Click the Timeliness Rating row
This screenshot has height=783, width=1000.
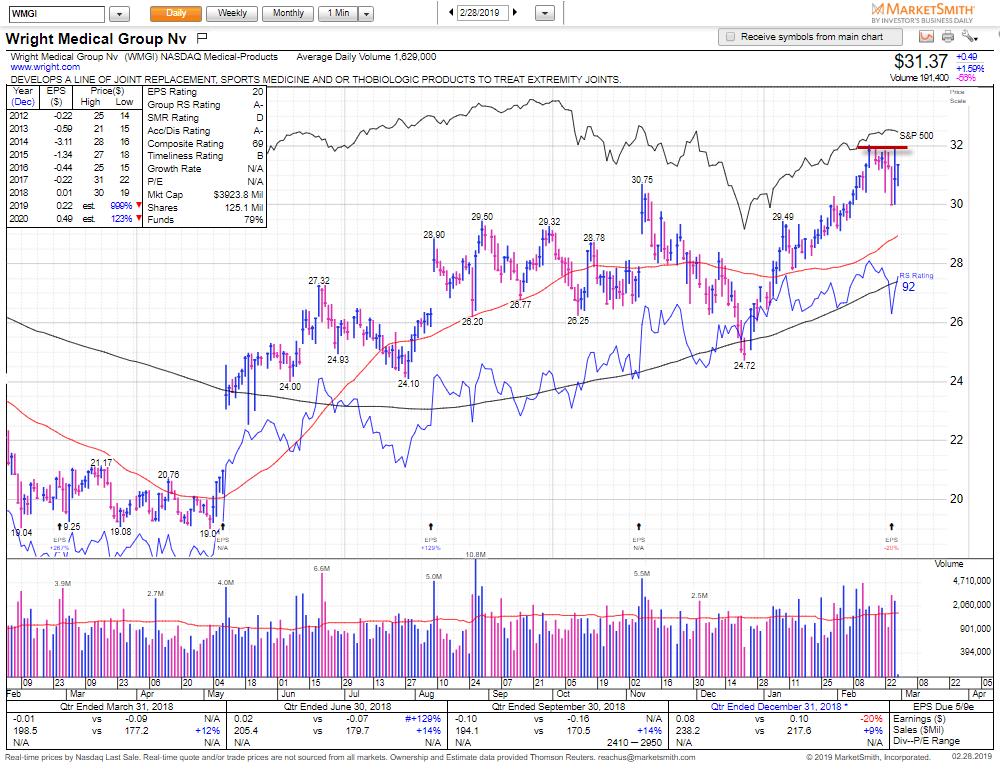[x=205, y=156]
